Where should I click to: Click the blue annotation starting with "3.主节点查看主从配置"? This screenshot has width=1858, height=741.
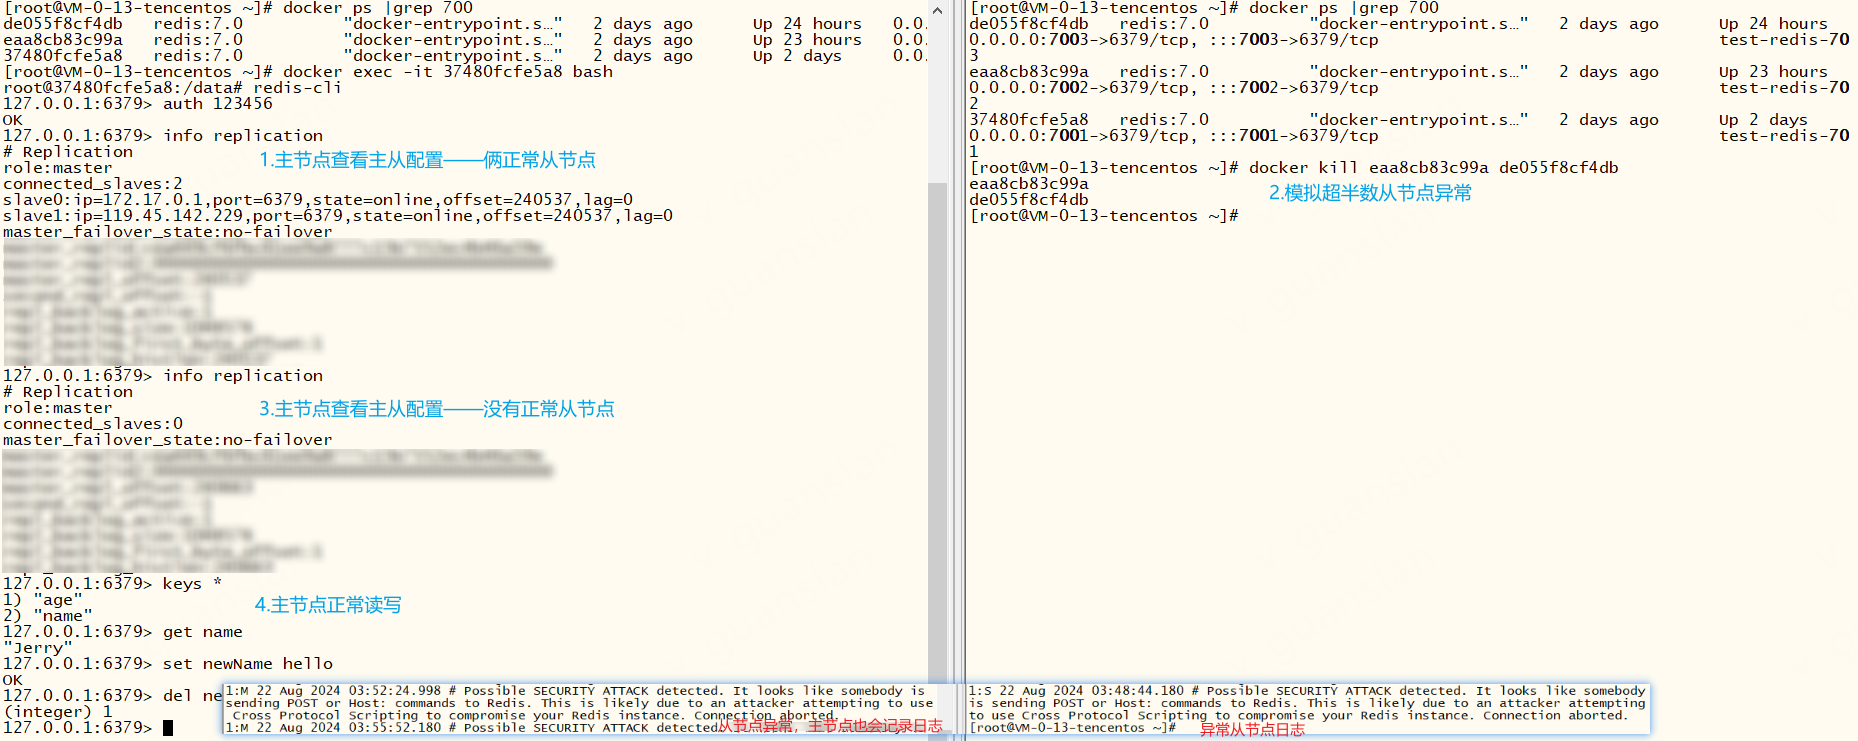coord(436,409)
